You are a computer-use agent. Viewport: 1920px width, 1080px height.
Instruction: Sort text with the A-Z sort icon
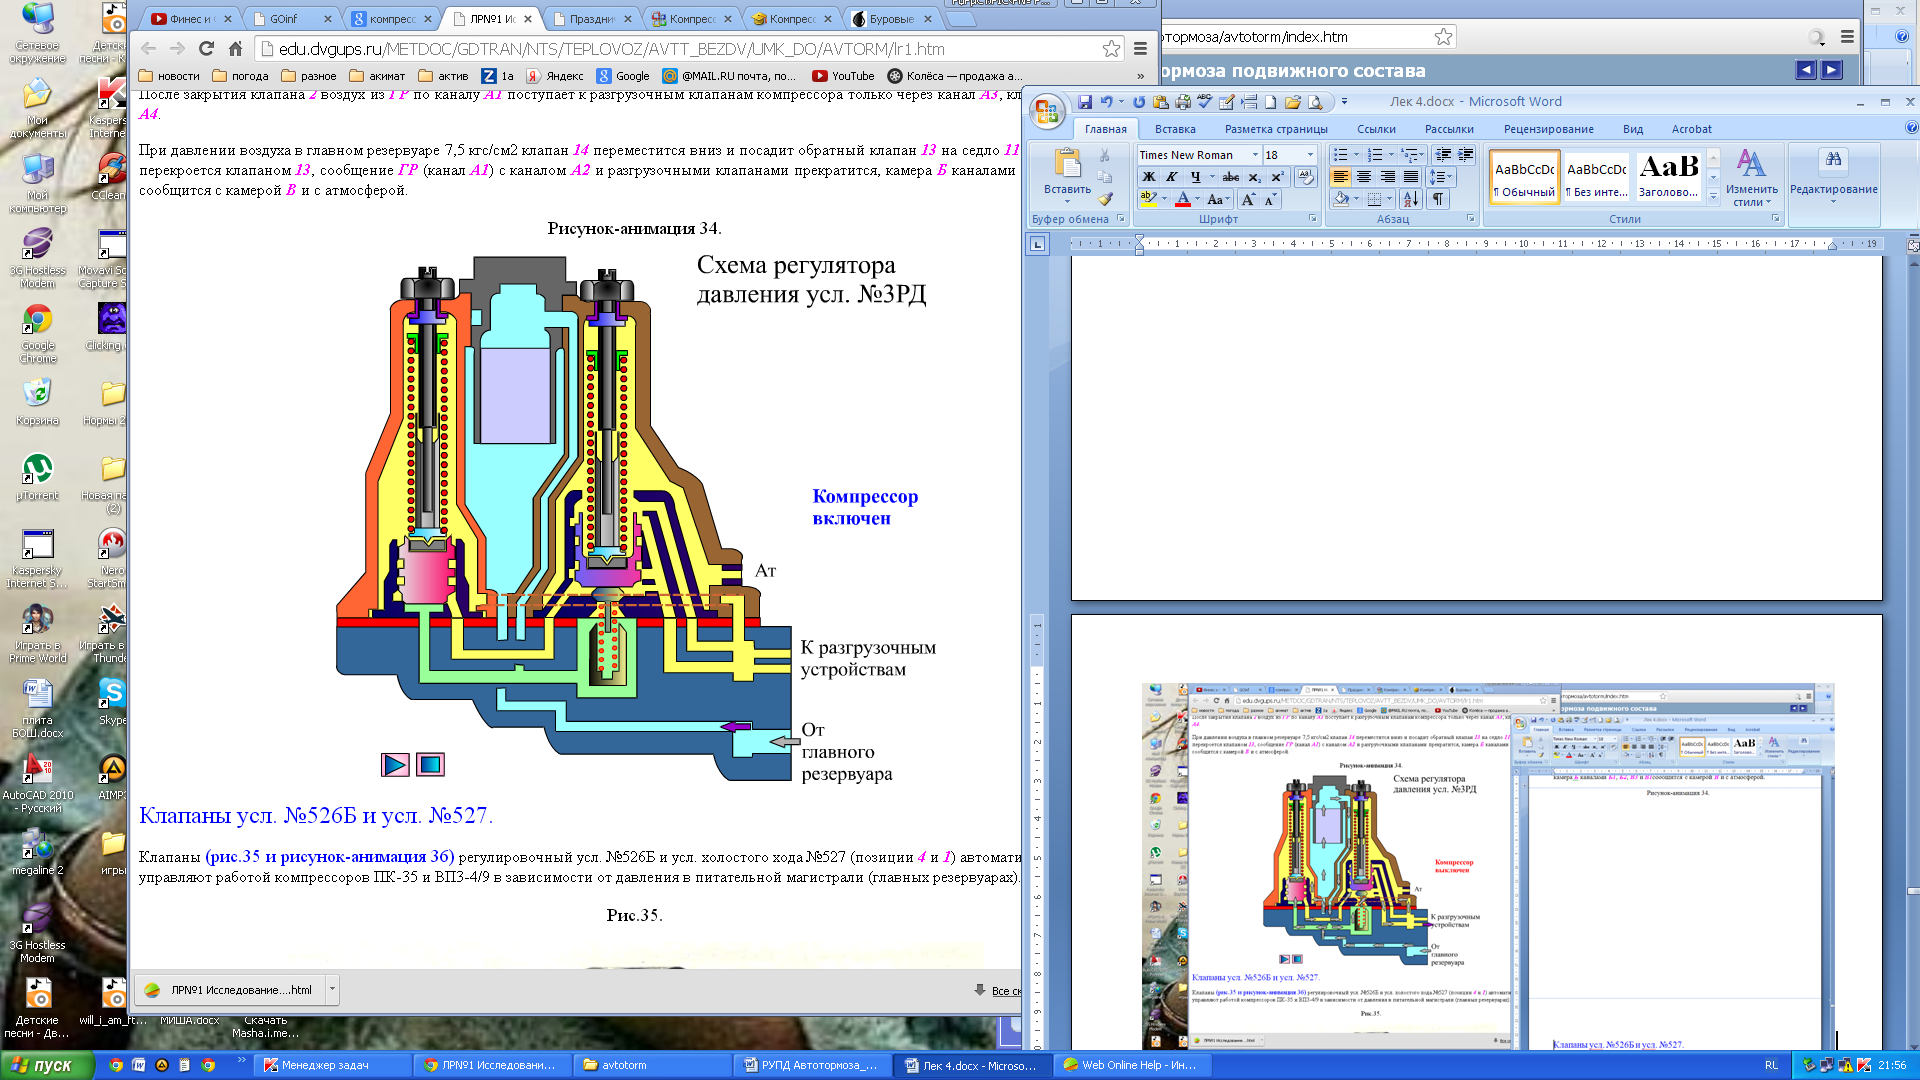coord(1410,199)
